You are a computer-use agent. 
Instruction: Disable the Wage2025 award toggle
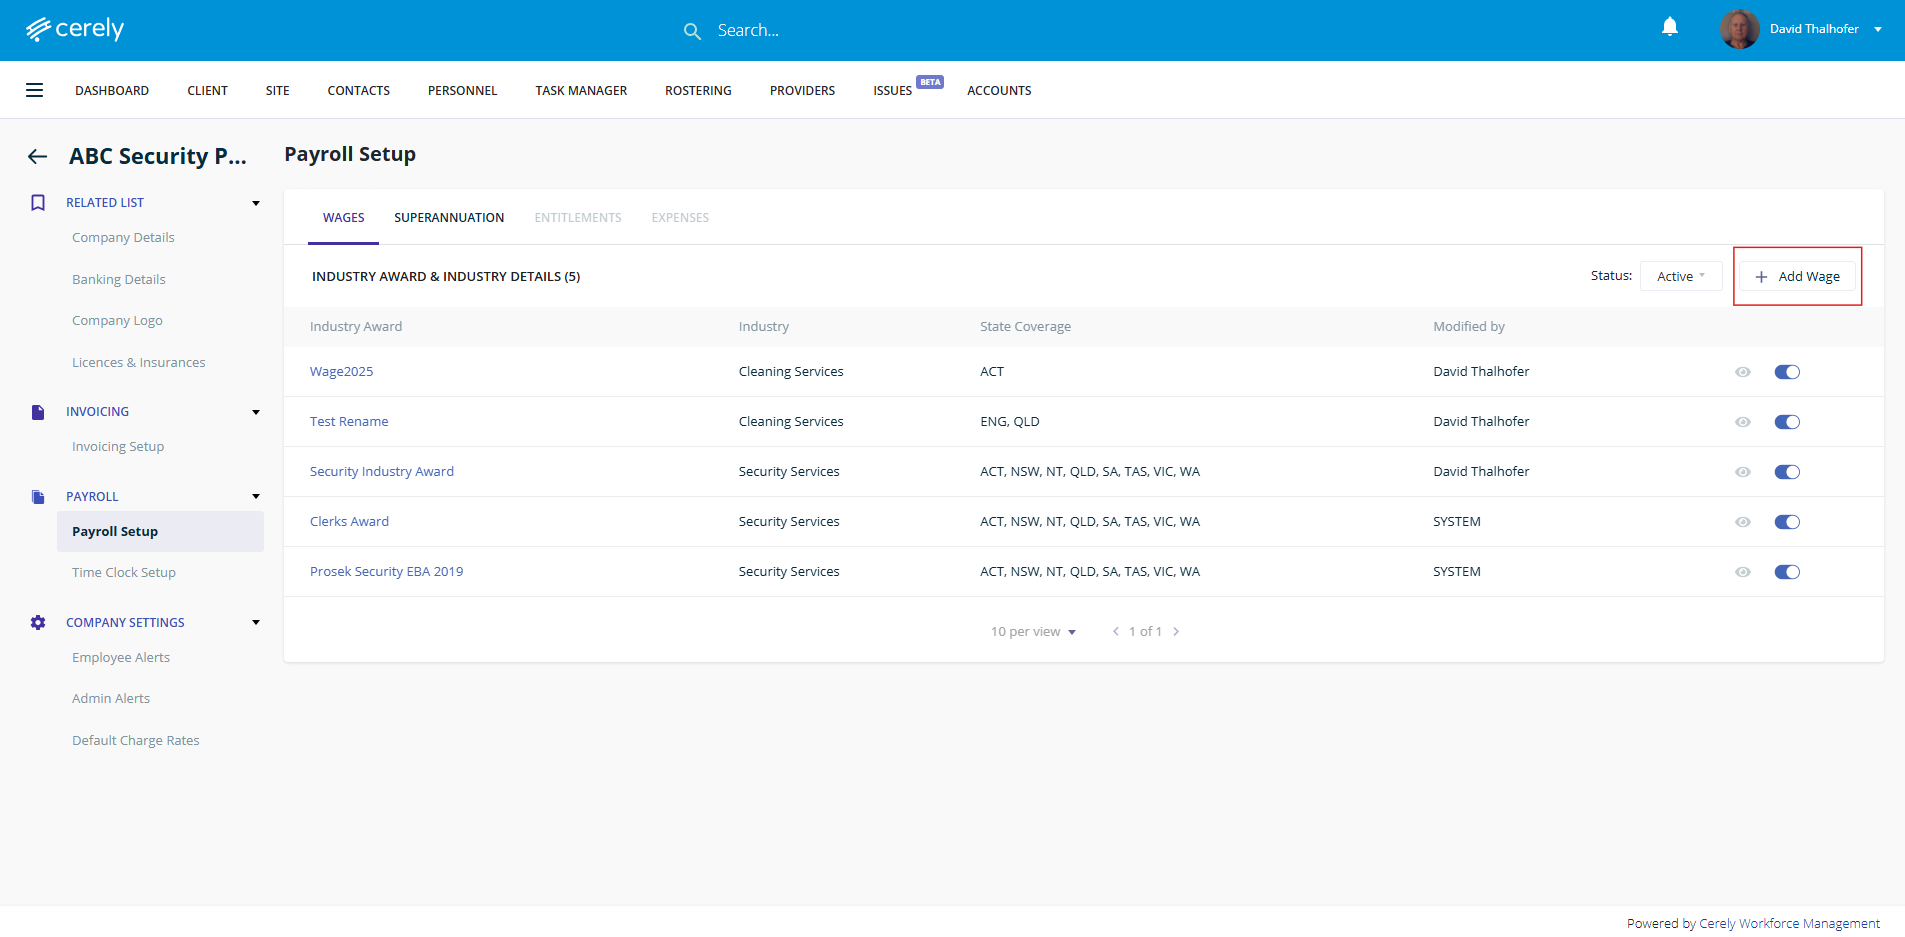(1786, 372)
